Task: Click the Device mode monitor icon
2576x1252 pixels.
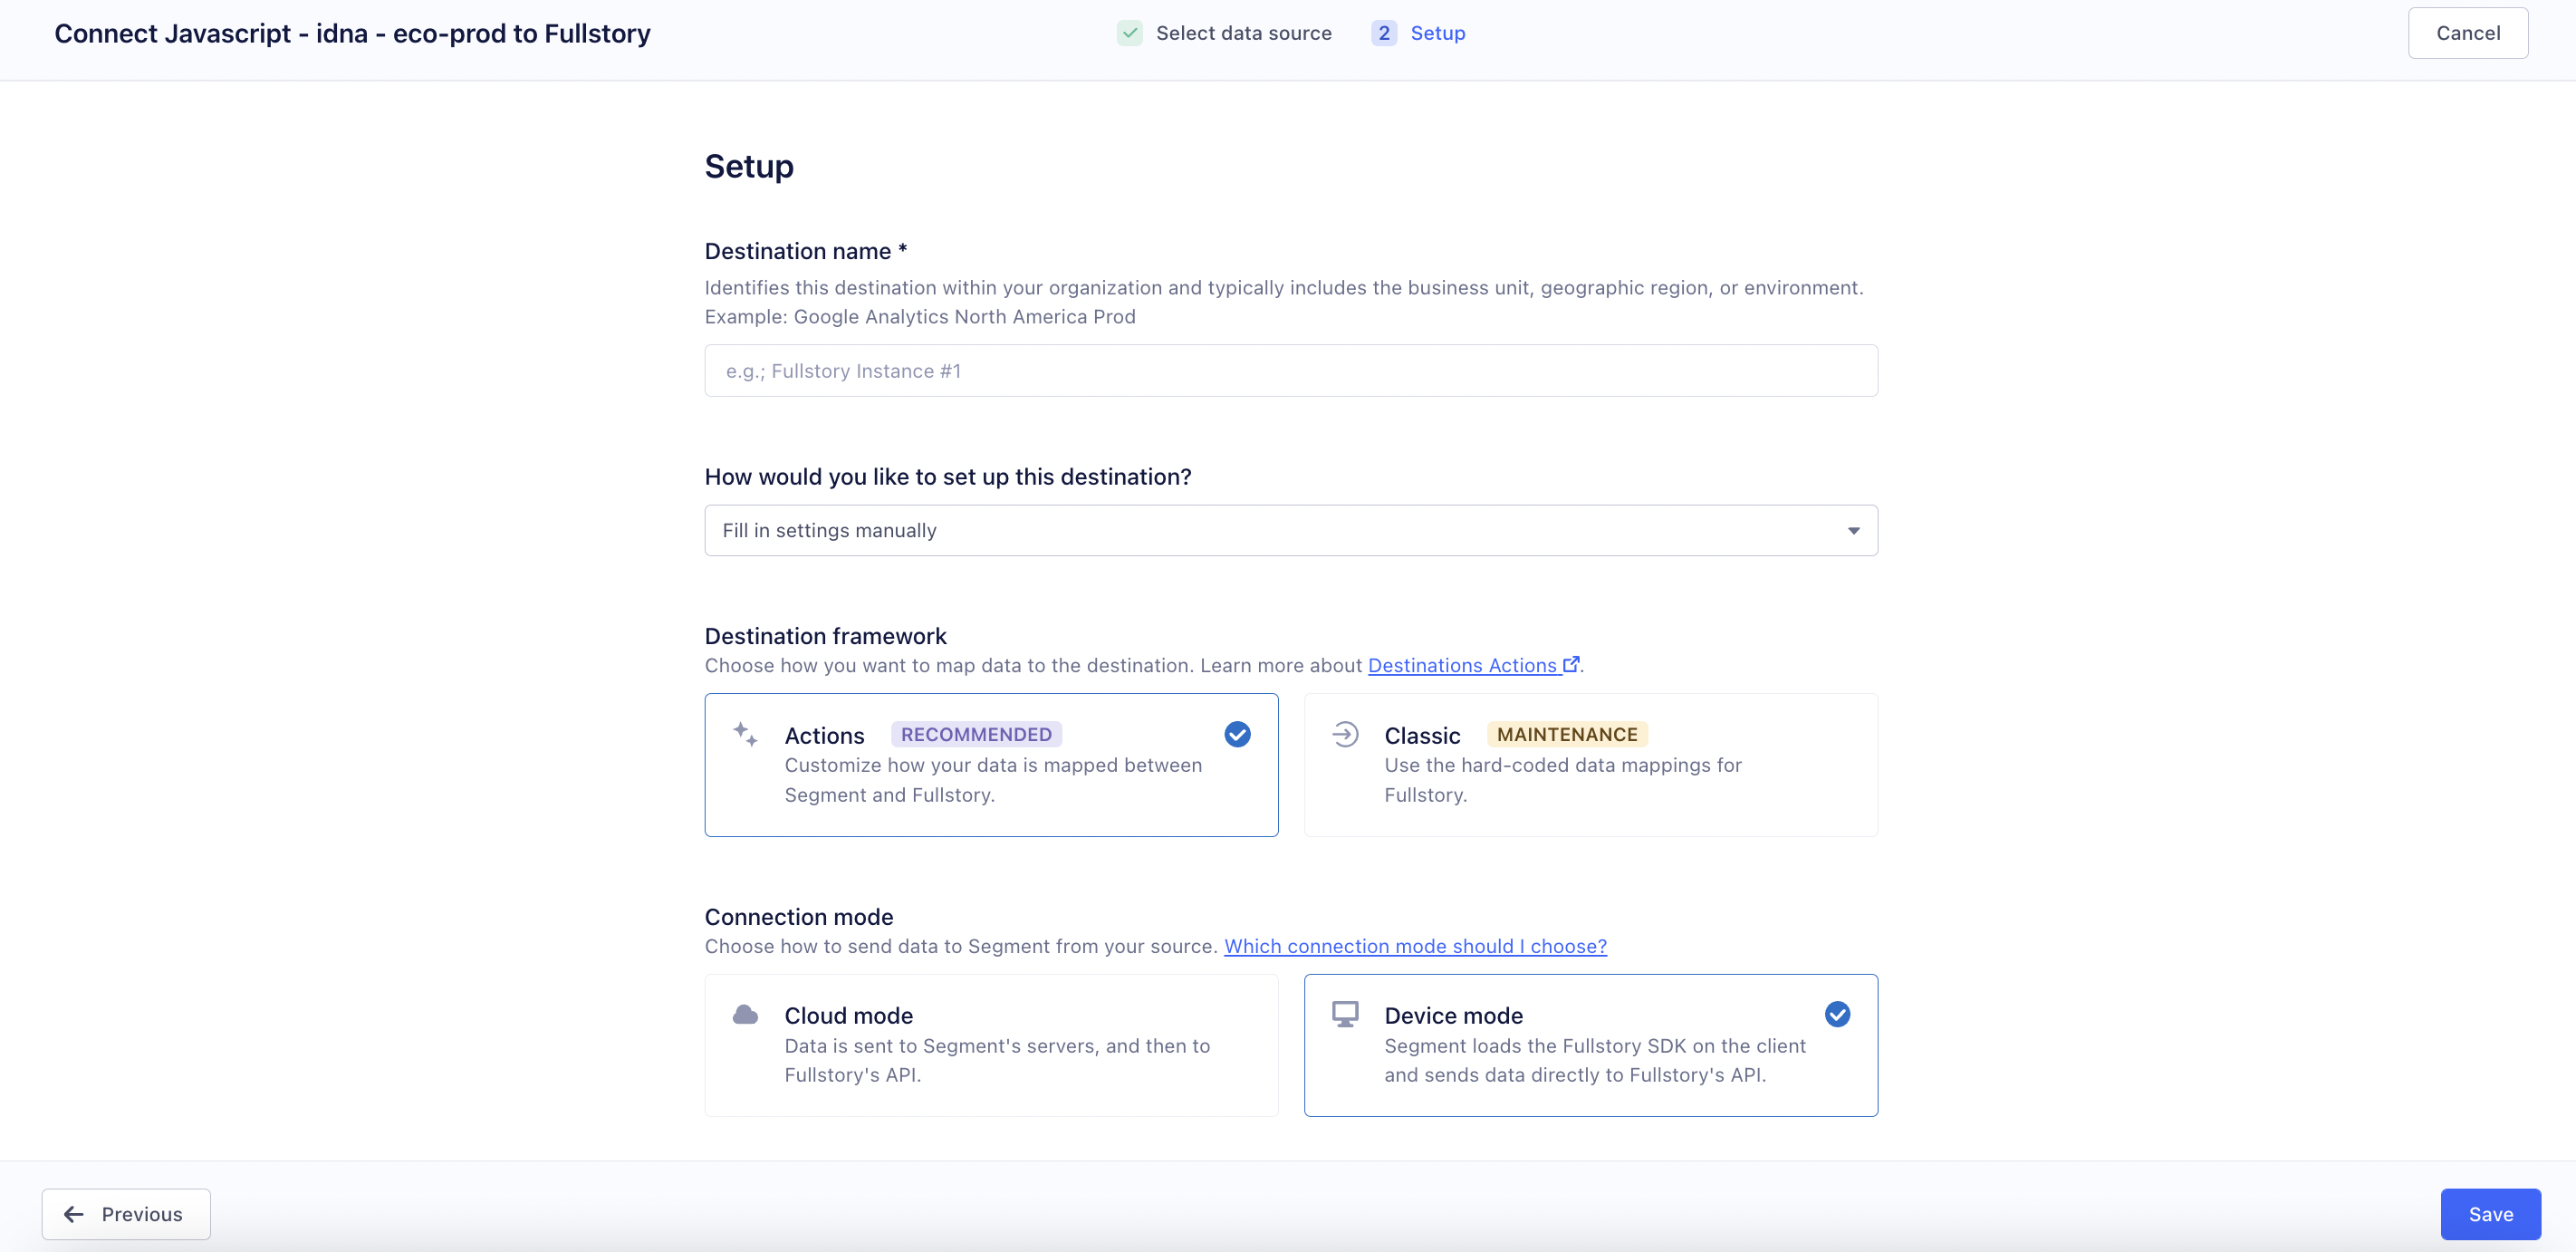Action: coord(1345,1015)
